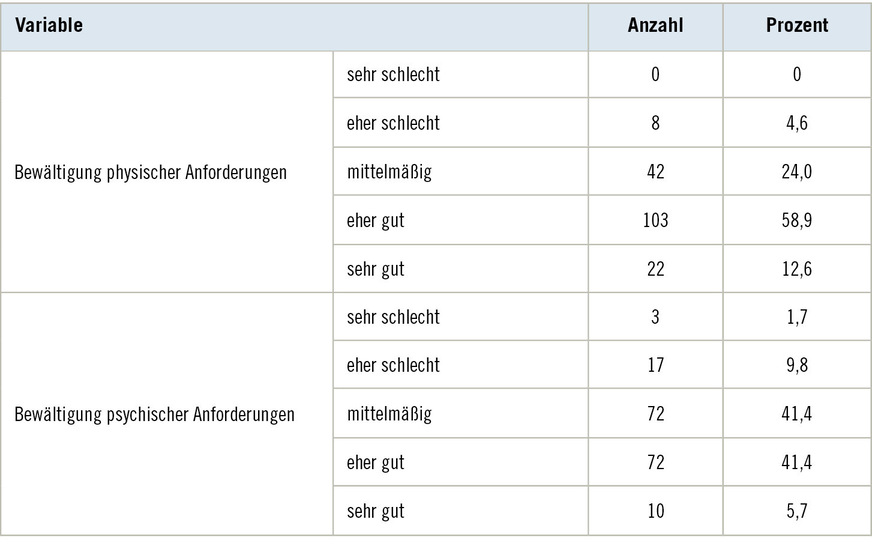Select the Anzahl column header

pyautogui.click(x=655, y=26)
